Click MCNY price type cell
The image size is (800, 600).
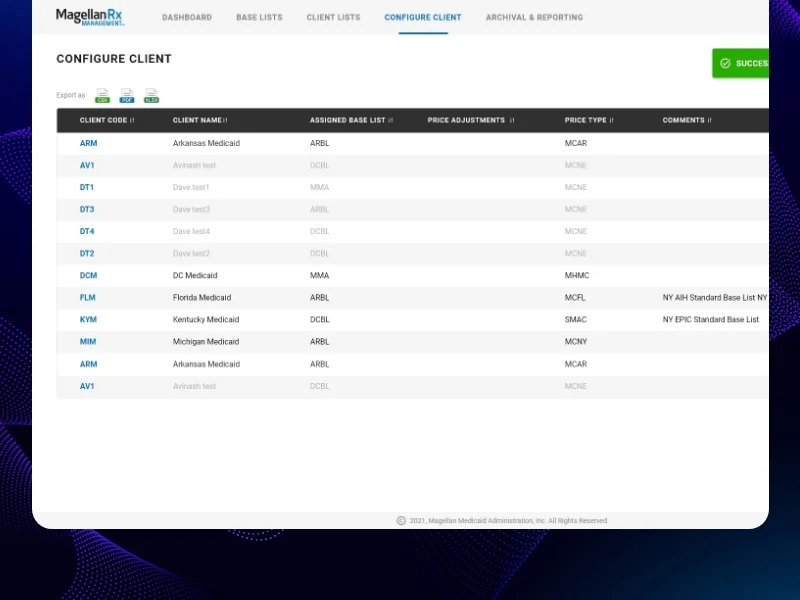click(576, 342)
